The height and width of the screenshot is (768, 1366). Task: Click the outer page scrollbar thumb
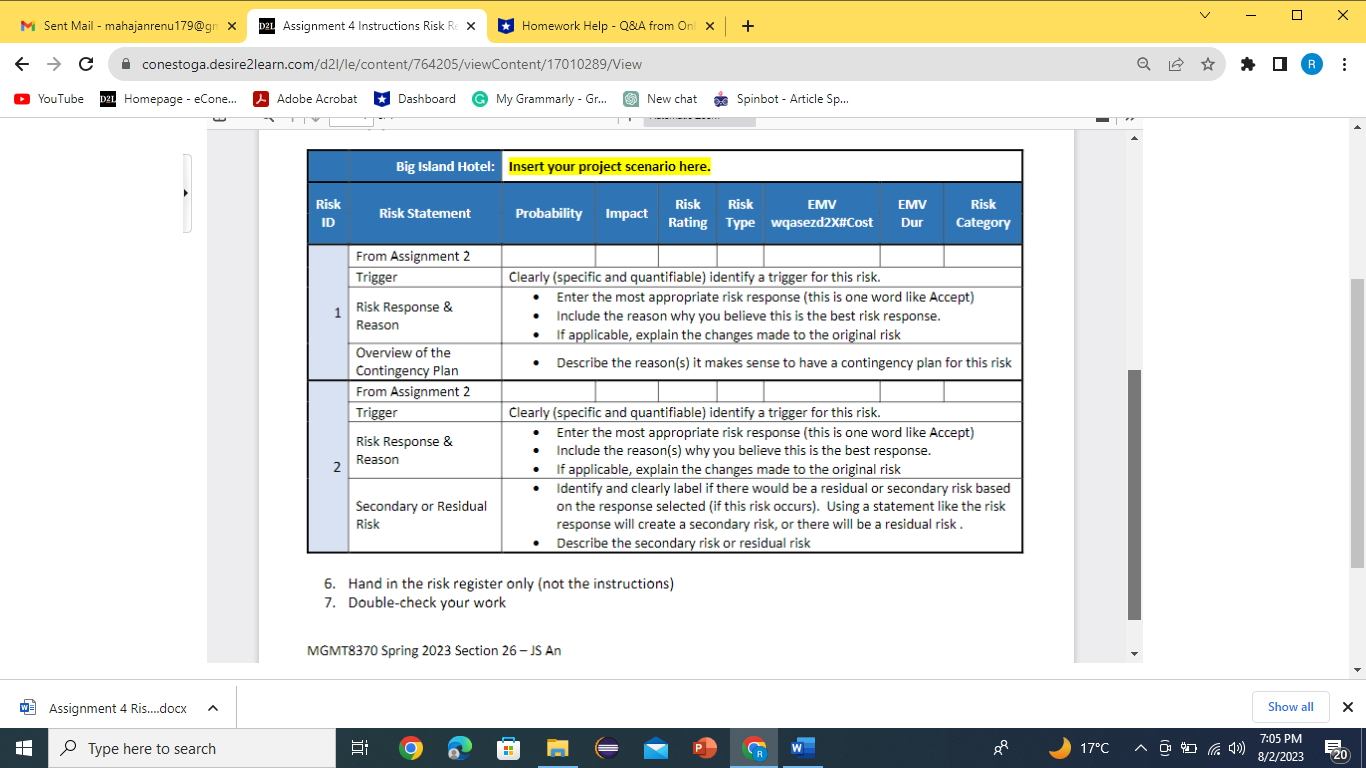[1357, 424]
